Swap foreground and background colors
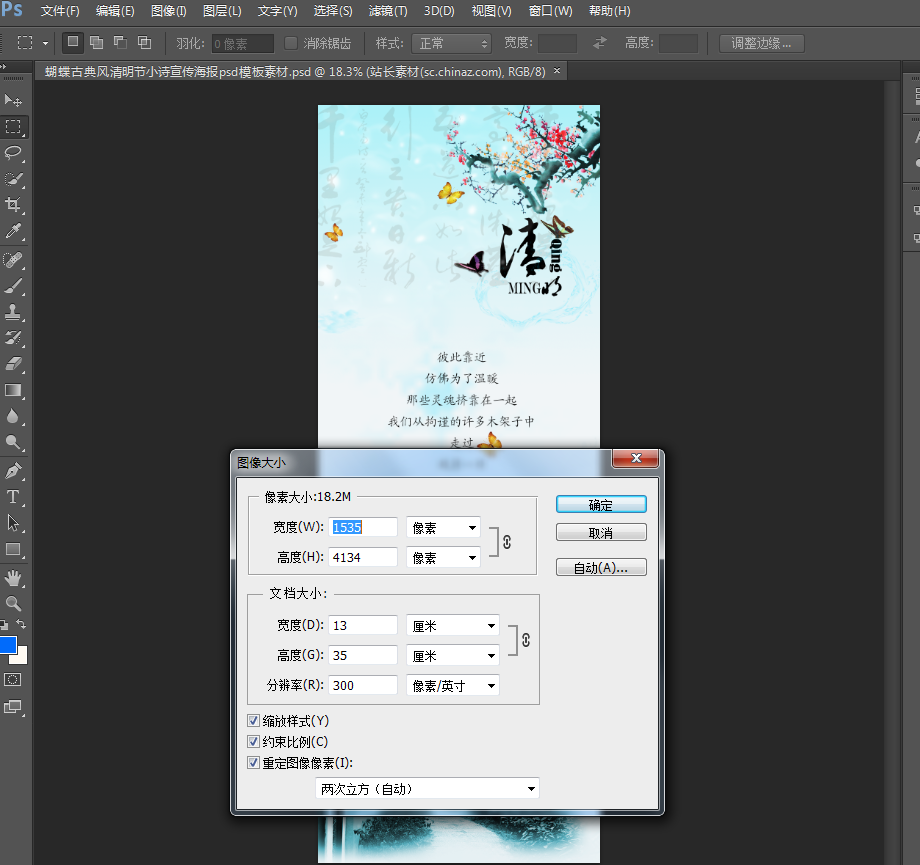 click(x=21, y=624)
